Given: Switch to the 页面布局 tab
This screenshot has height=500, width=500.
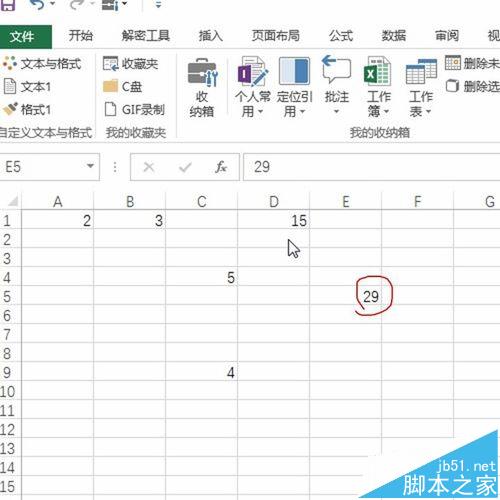Looking at the screenshot, I should pos(275,35).
